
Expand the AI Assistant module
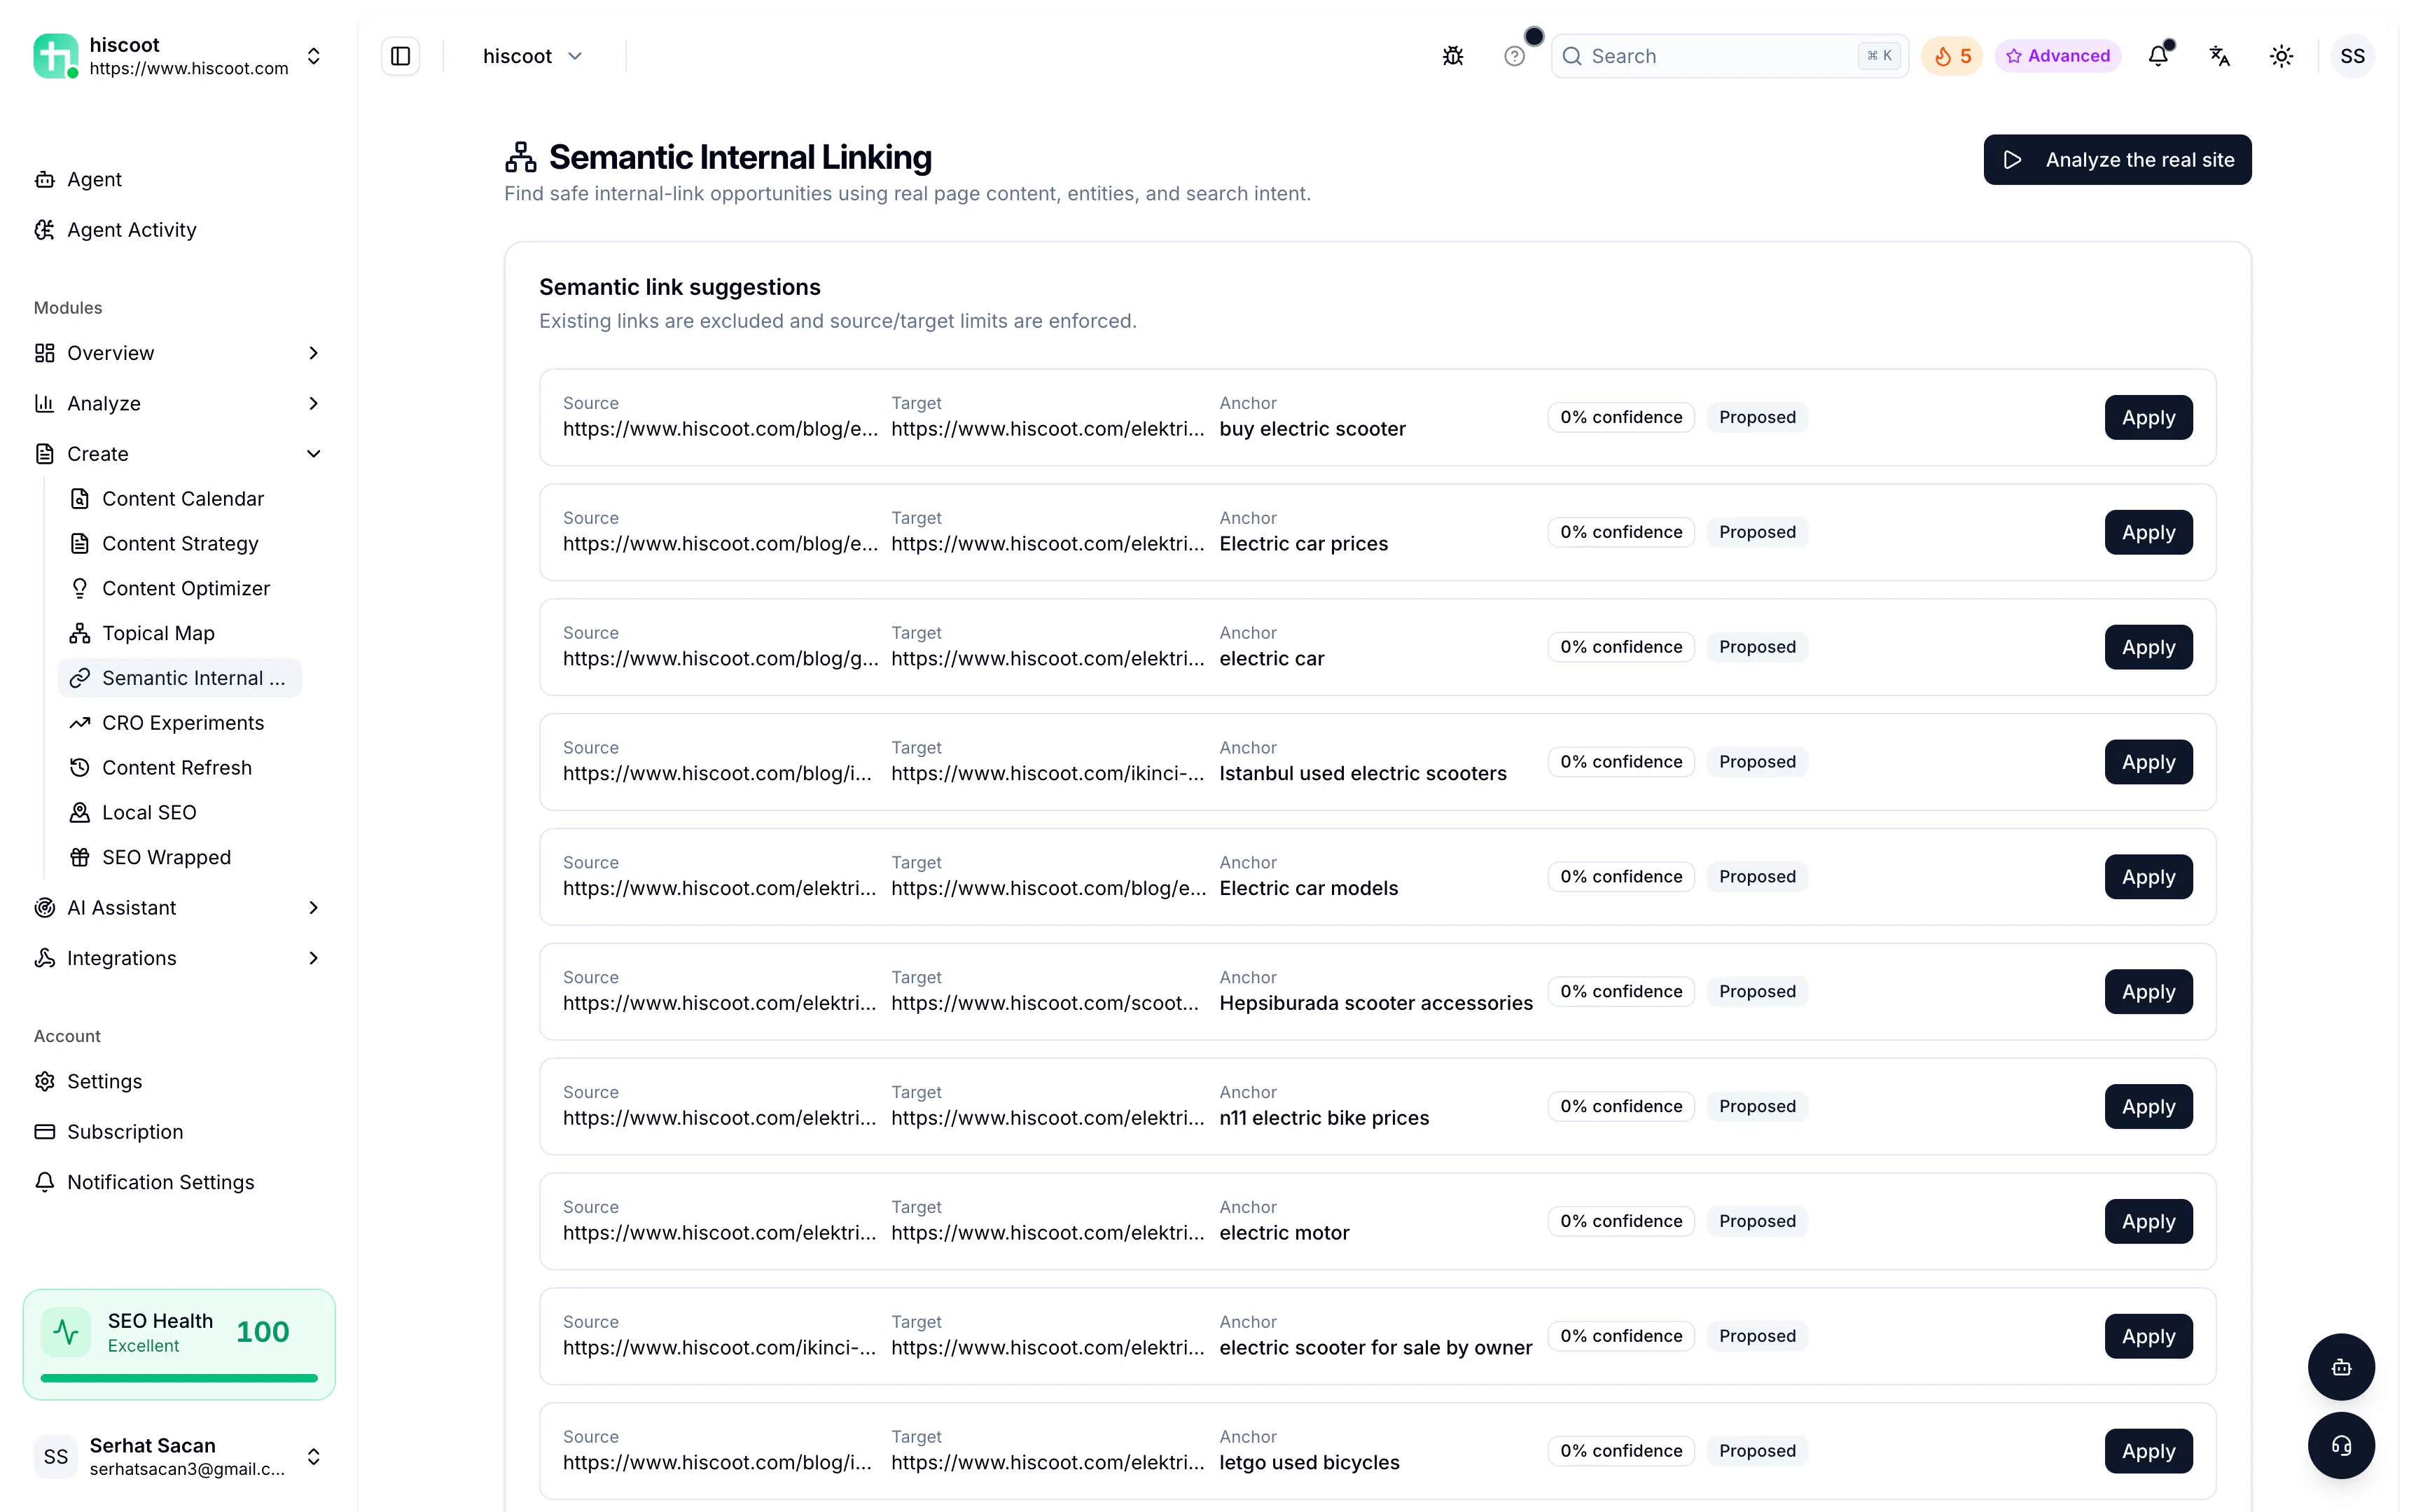click(179, 907)
